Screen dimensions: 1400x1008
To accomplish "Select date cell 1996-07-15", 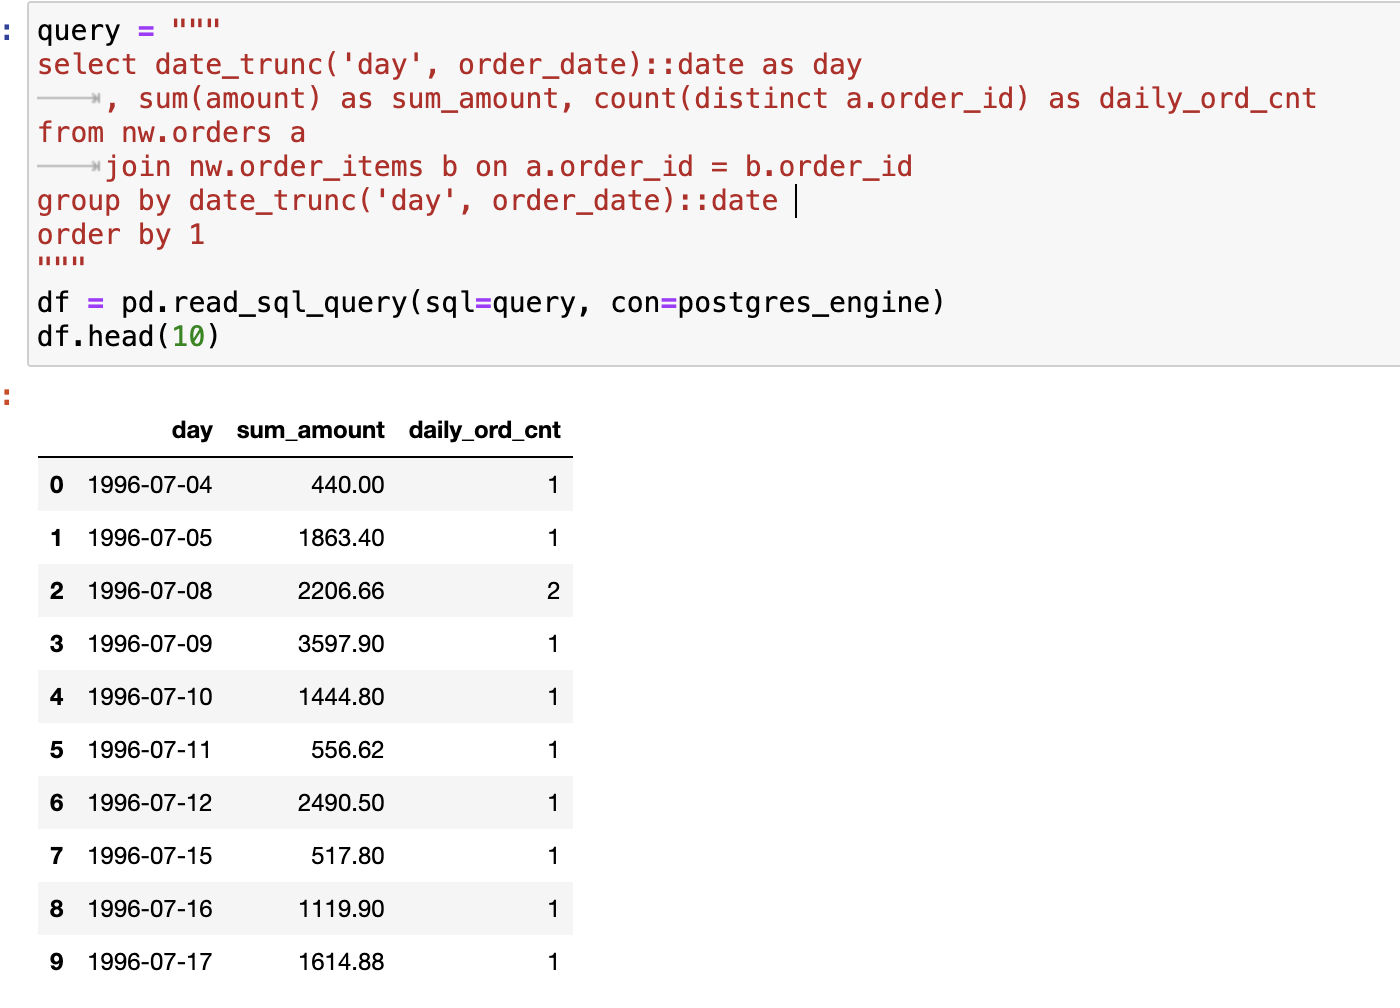I will click(x=150, y=856).
